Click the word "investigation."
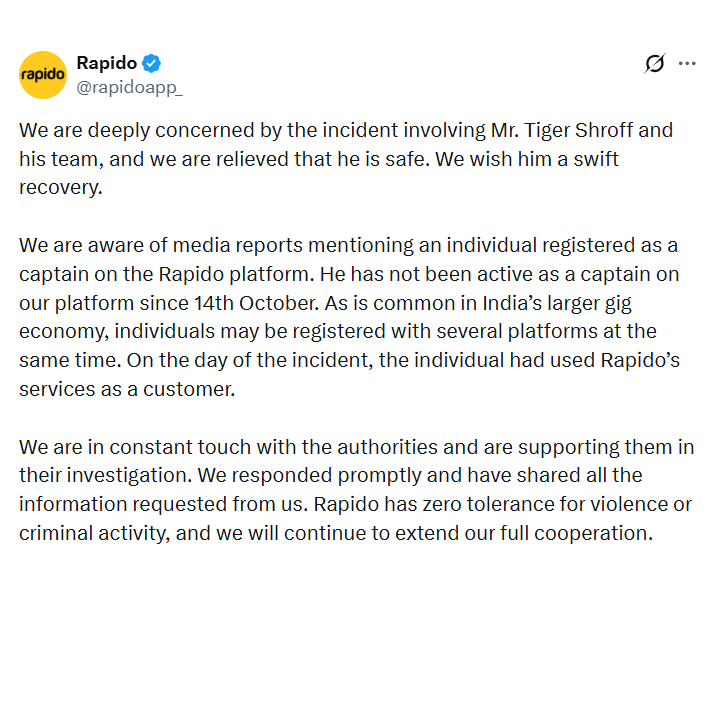 (129, 475)
